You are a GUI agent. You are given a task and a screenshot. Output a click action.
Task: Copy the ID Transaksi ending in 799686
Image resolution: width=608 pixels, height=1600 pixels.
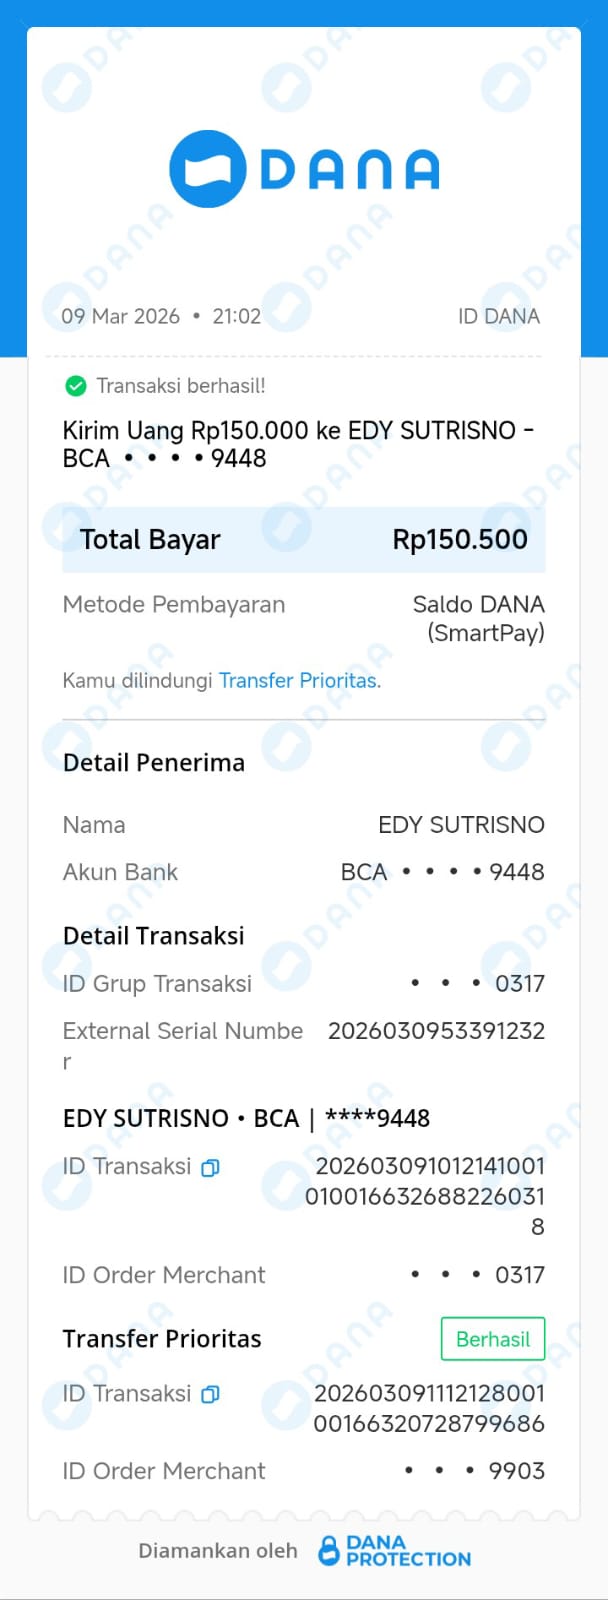coord(210,1395)
